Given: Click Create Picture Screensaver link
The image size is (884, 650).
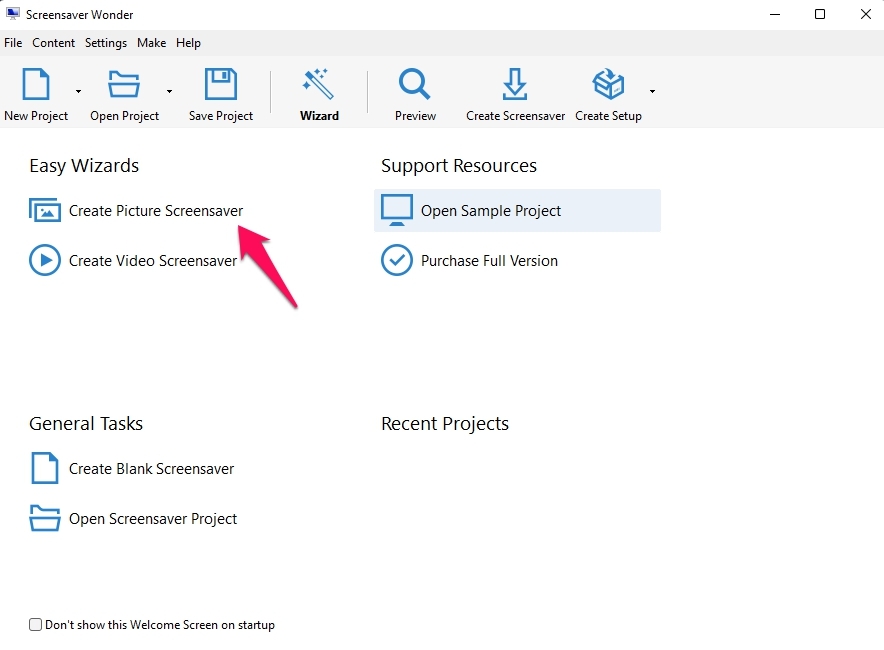Looking at the screenshot, I should [x=155, y=211].
